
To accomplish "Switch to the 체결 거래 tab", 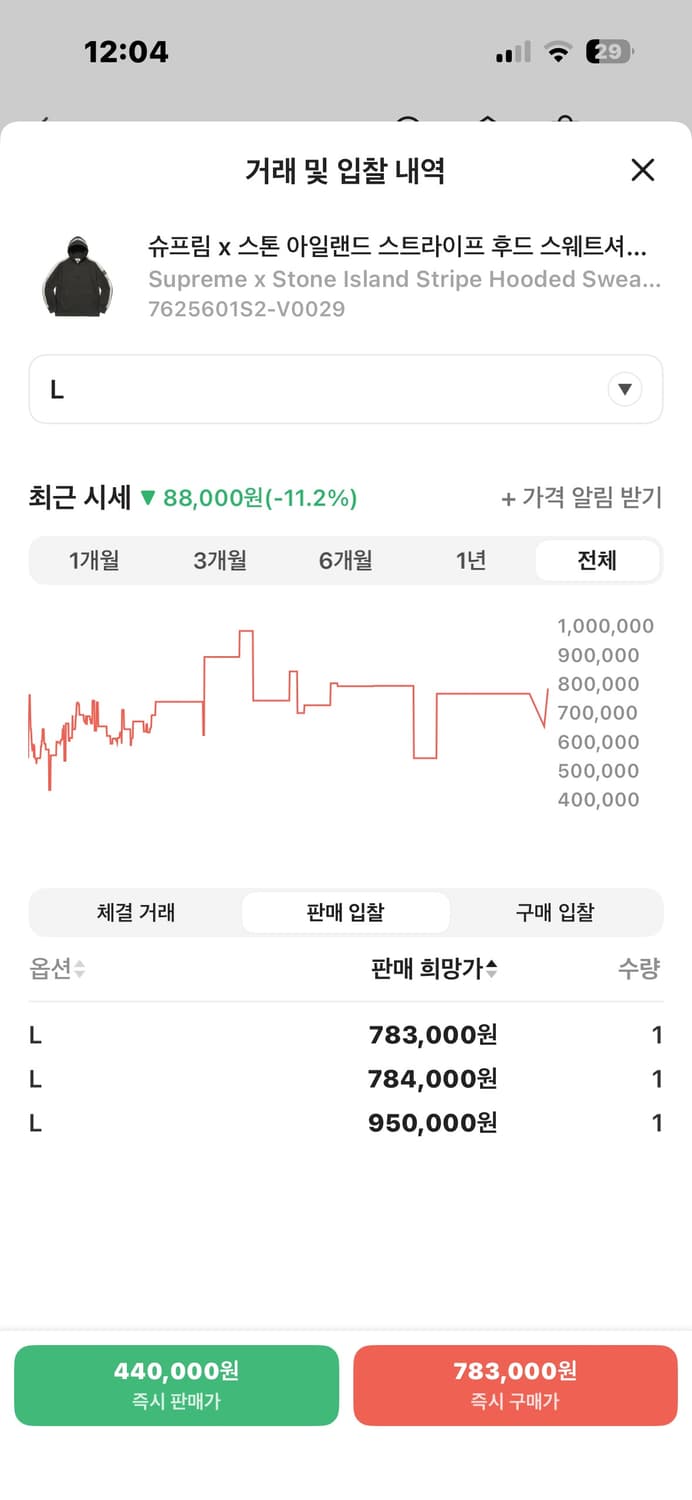I will pyautogui.click(x=135, y=911).
